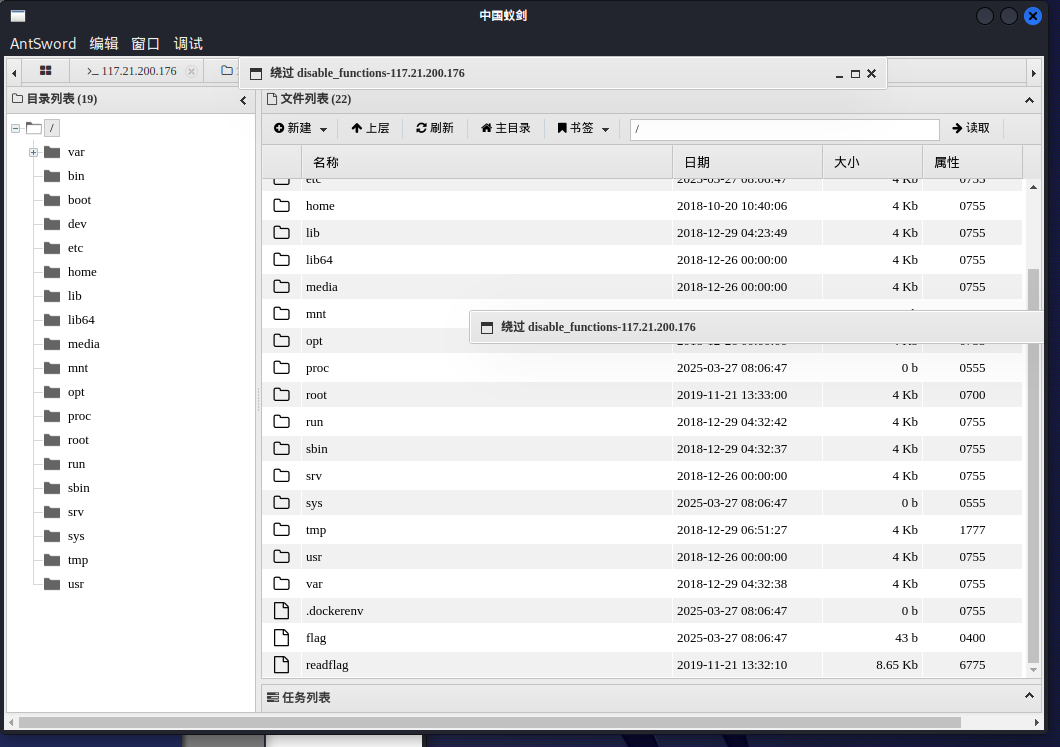The height and width of the screenshot is (747, 1060).
Task: Select the tmp folder in the tree
Action: tap(78, 560)
